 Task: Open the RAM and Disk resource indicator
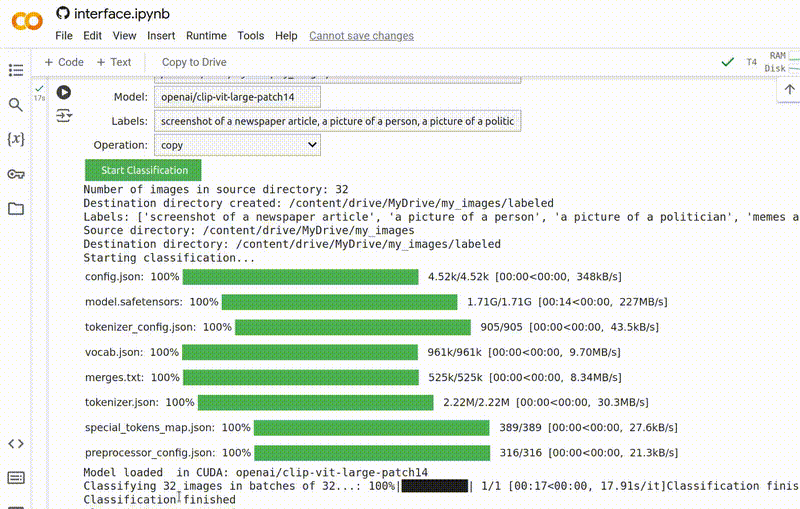click(x=776, y=62)
